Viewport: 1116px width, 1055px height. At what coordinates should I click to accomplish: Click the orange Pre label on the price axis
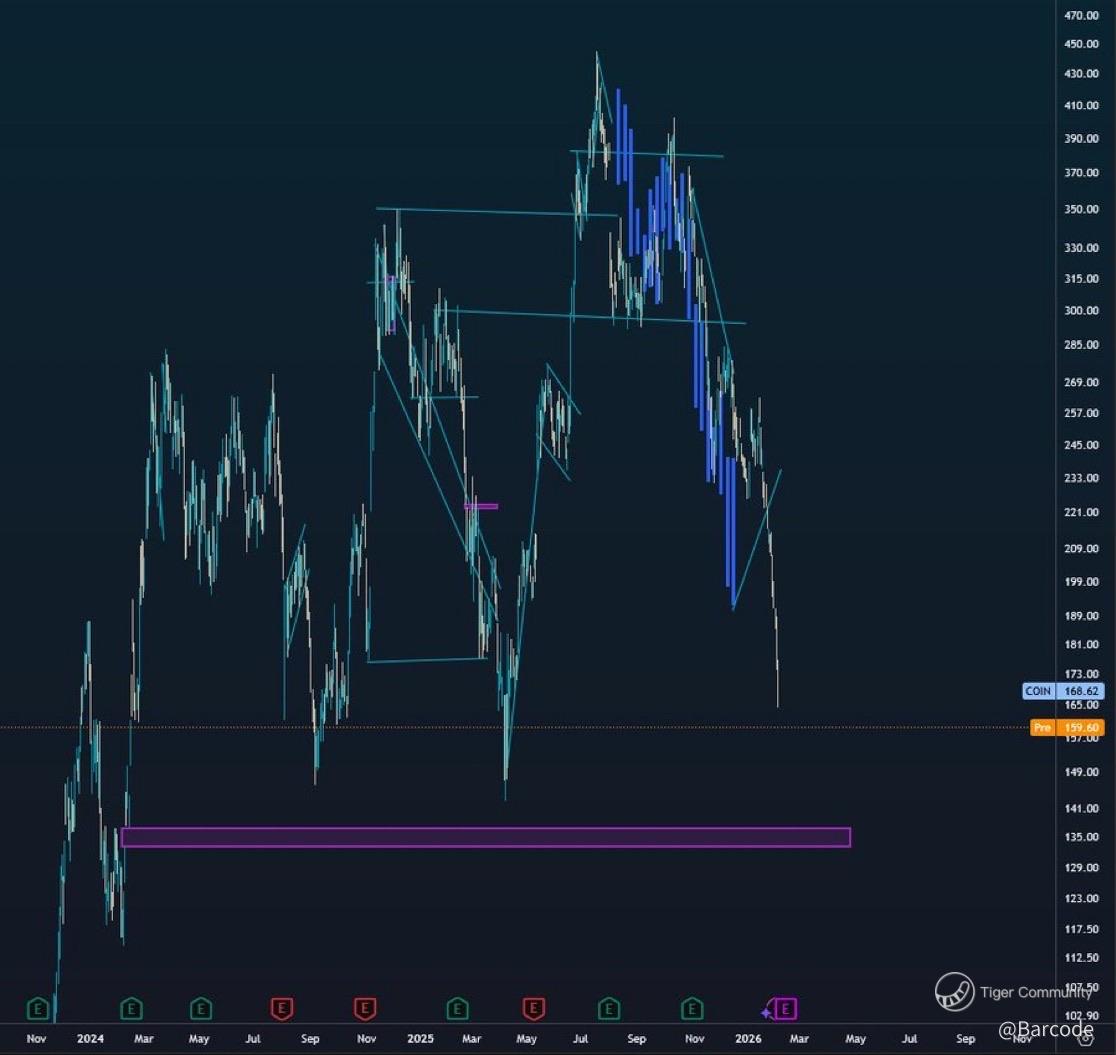tap(1043, 727)
